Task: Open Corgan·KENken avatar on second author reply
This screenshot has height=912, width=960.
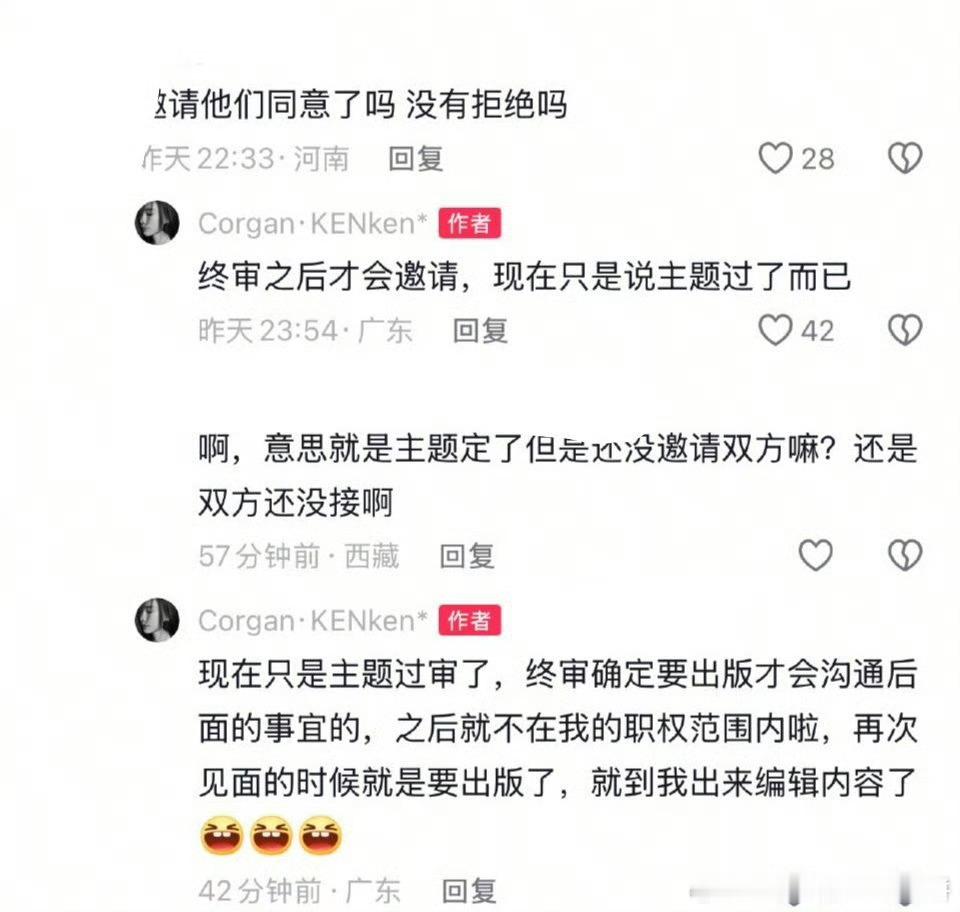Action: point(157,620)
